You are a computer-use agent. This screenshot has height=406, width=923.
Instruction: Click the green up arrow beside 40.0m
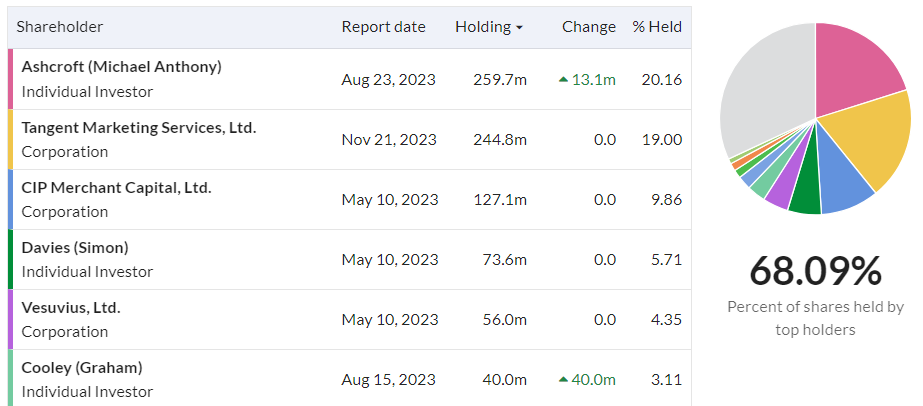(563, 380)
